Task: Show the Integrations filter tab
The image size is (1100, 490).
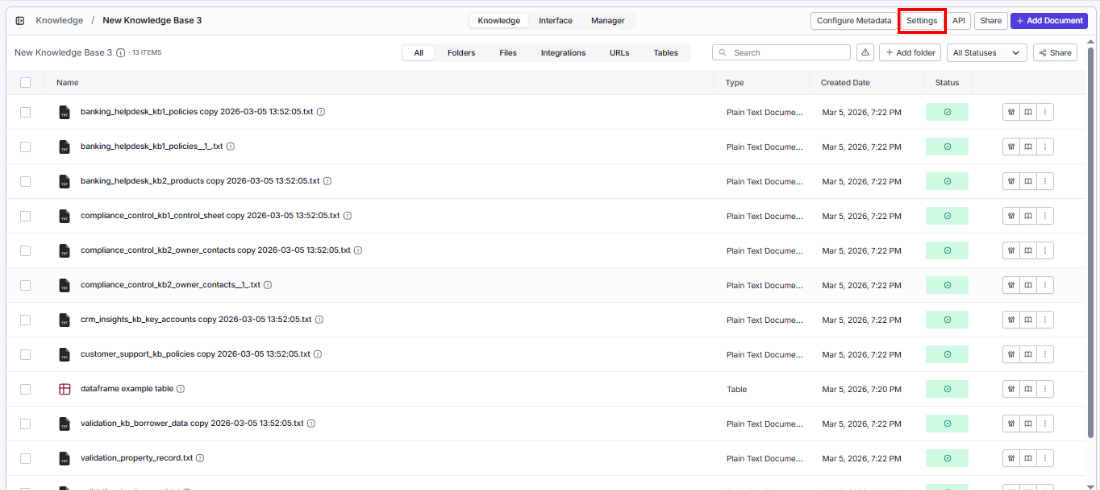Action: point(563,53)
